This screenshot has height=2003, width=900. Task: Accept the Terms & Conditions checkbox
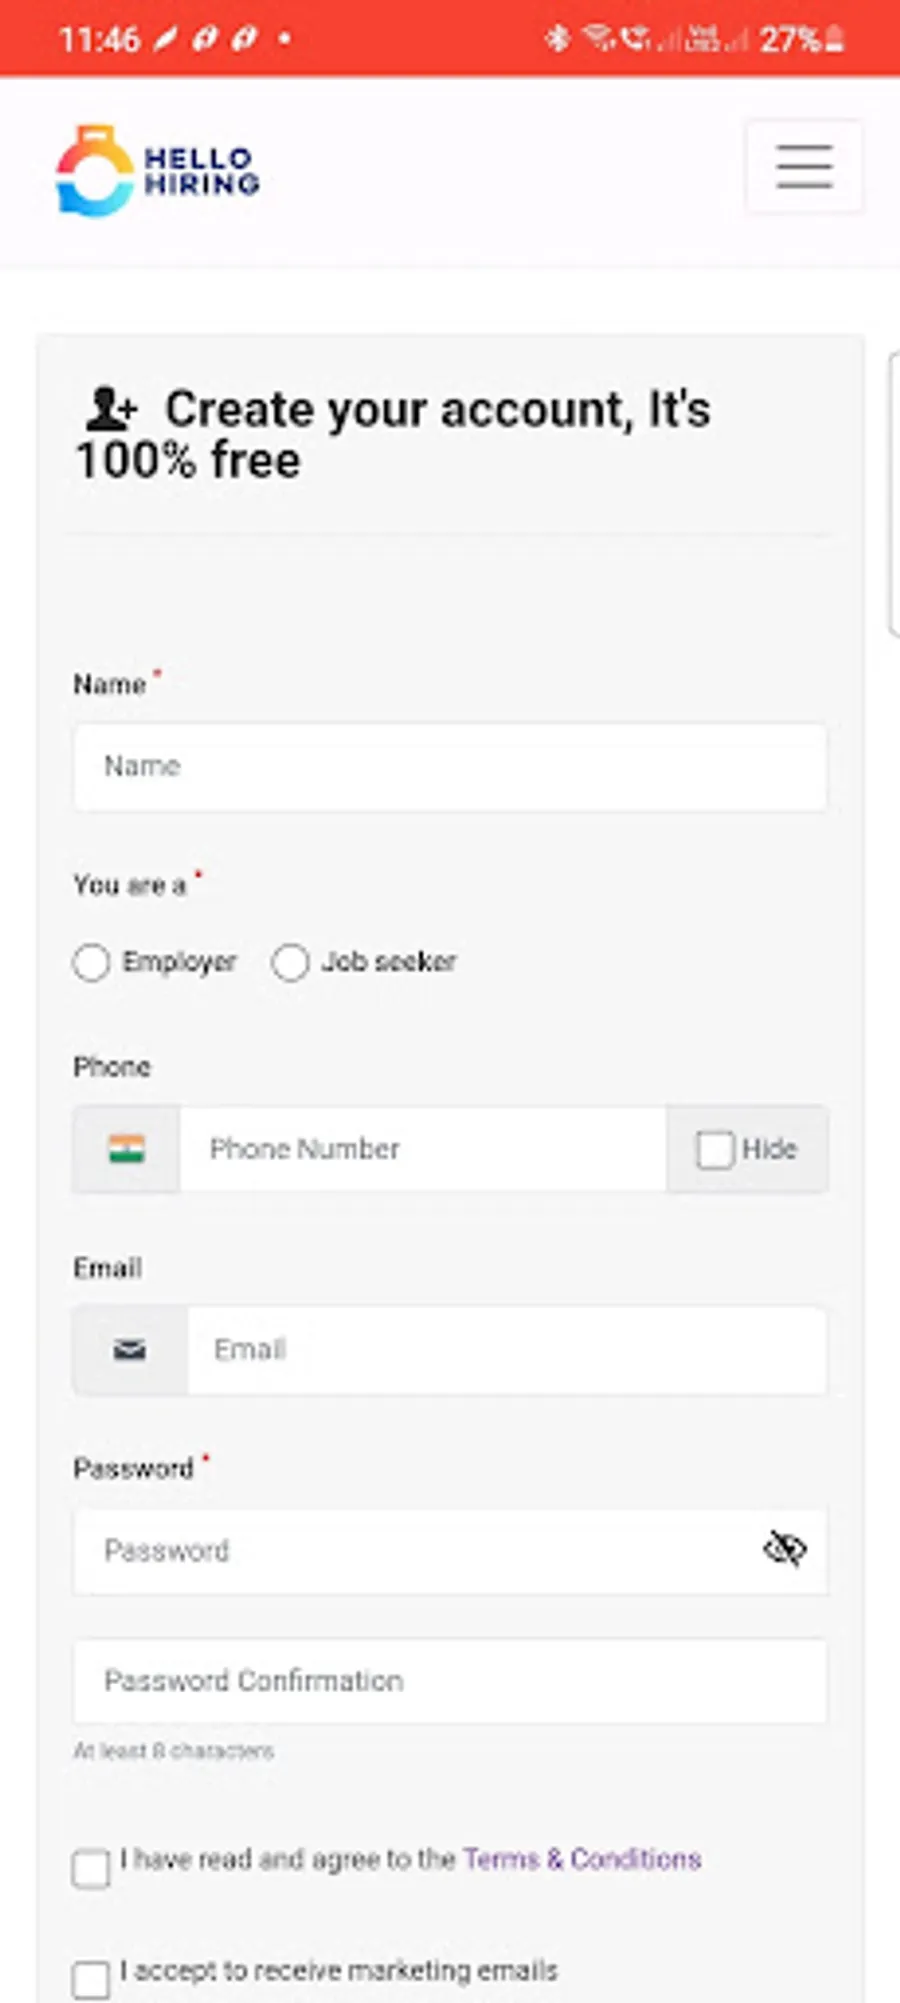click(x=91, y=1869)
